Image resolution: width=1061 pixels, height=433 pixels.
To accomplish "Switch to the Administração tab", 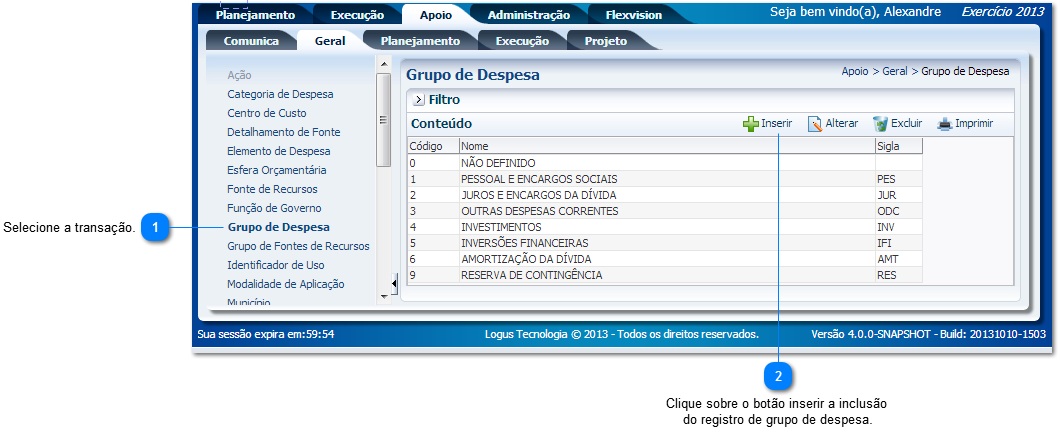I will click(x=528, y=15).
